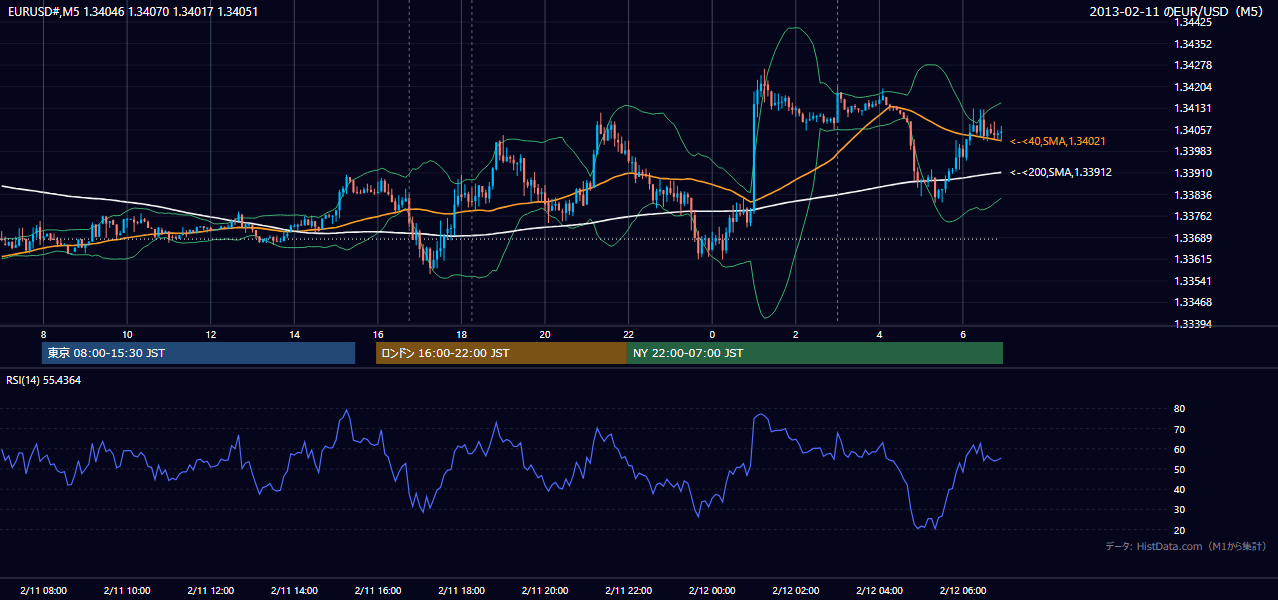This screenshot has width=1278, height=600.
Task: Click price axis label 1.33689
Action: click(1193, 238)
